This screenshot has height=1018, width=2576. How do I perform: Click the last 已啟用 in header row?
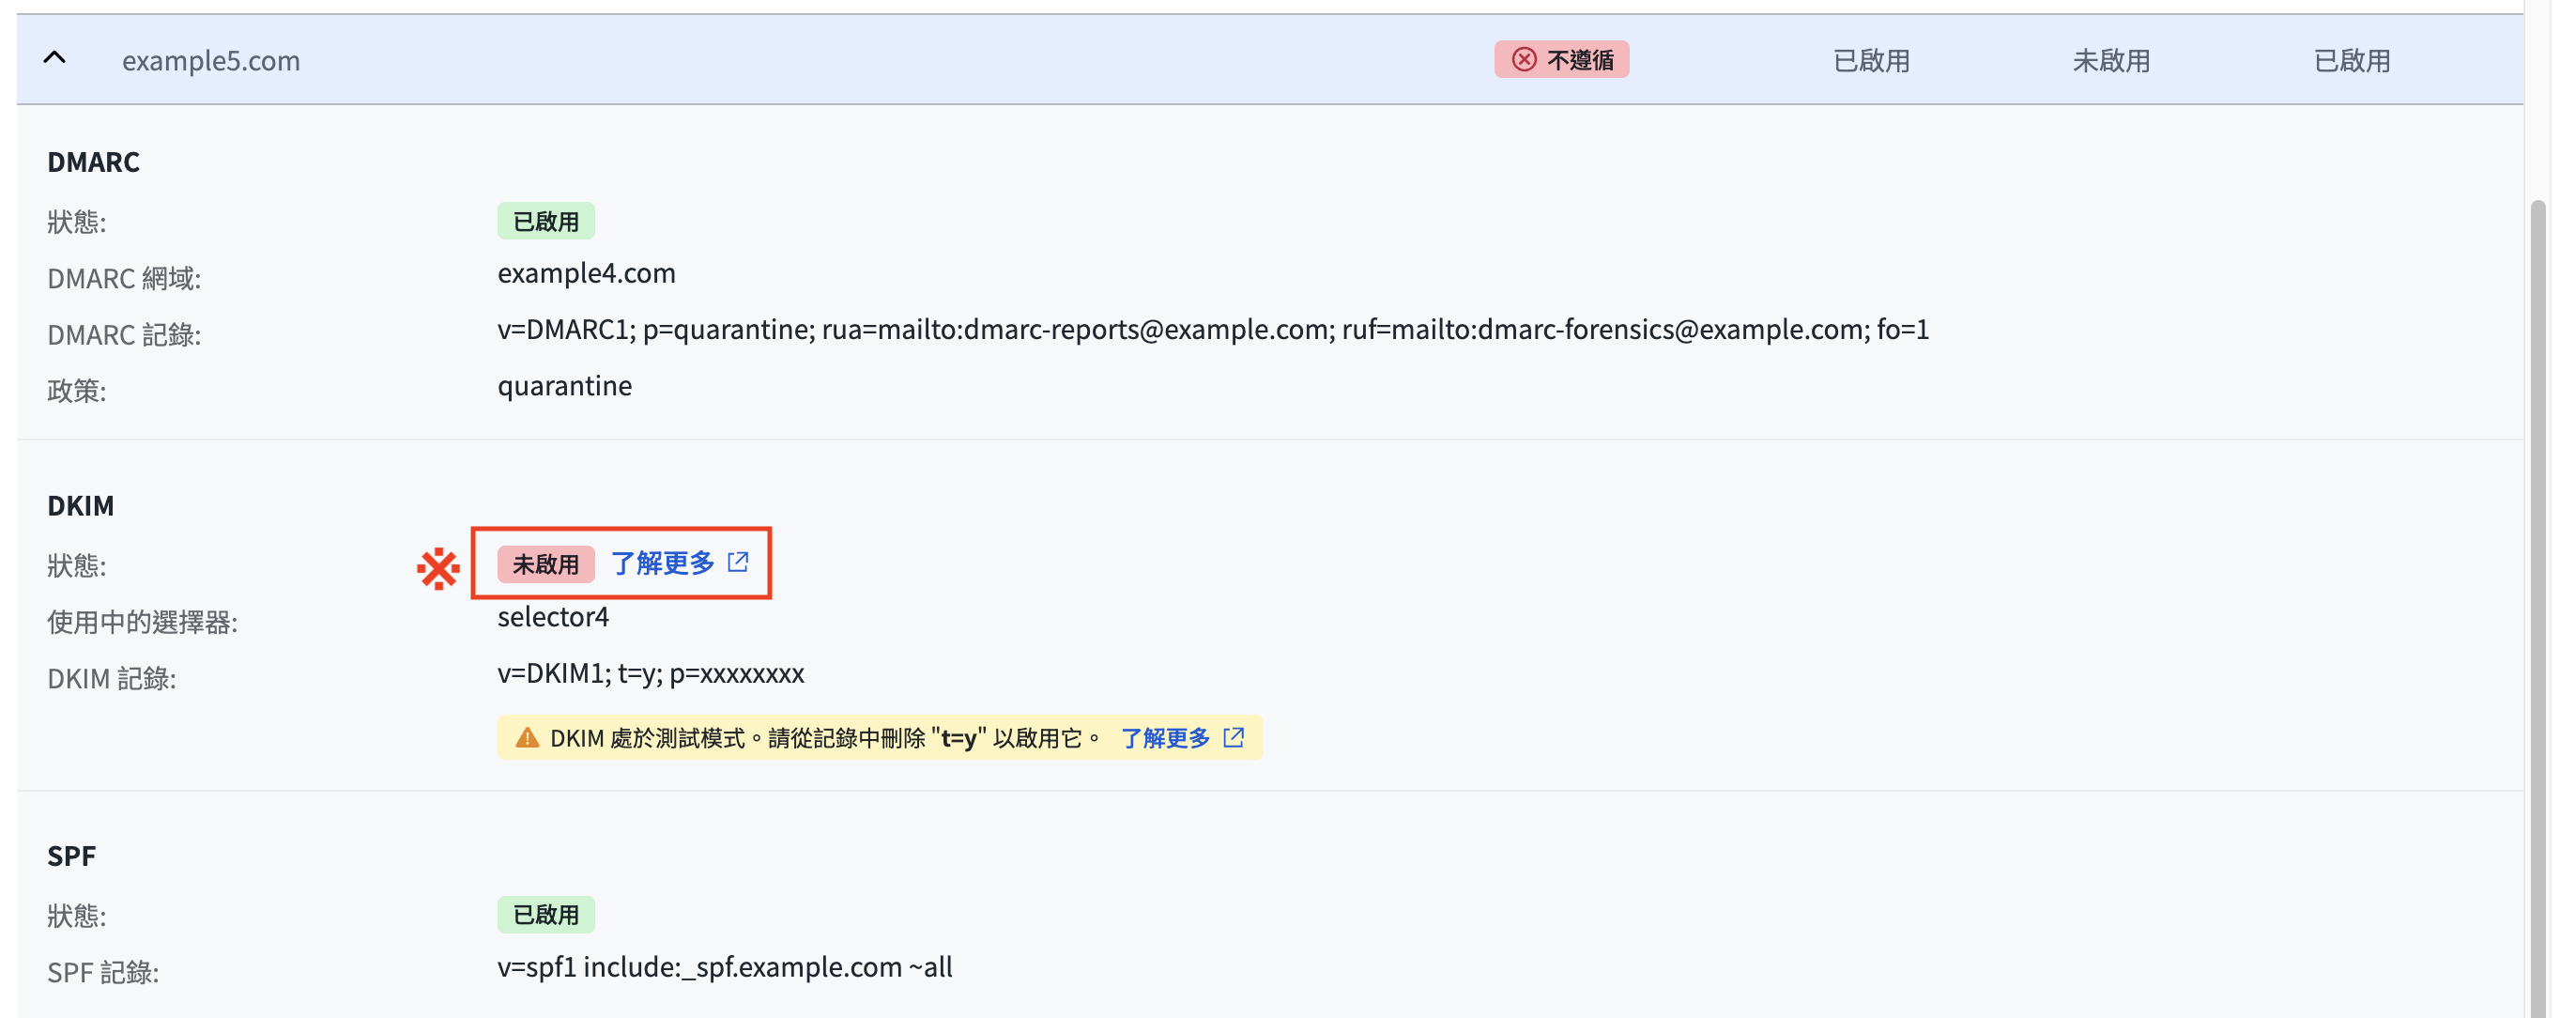[x=2352, y=60]
